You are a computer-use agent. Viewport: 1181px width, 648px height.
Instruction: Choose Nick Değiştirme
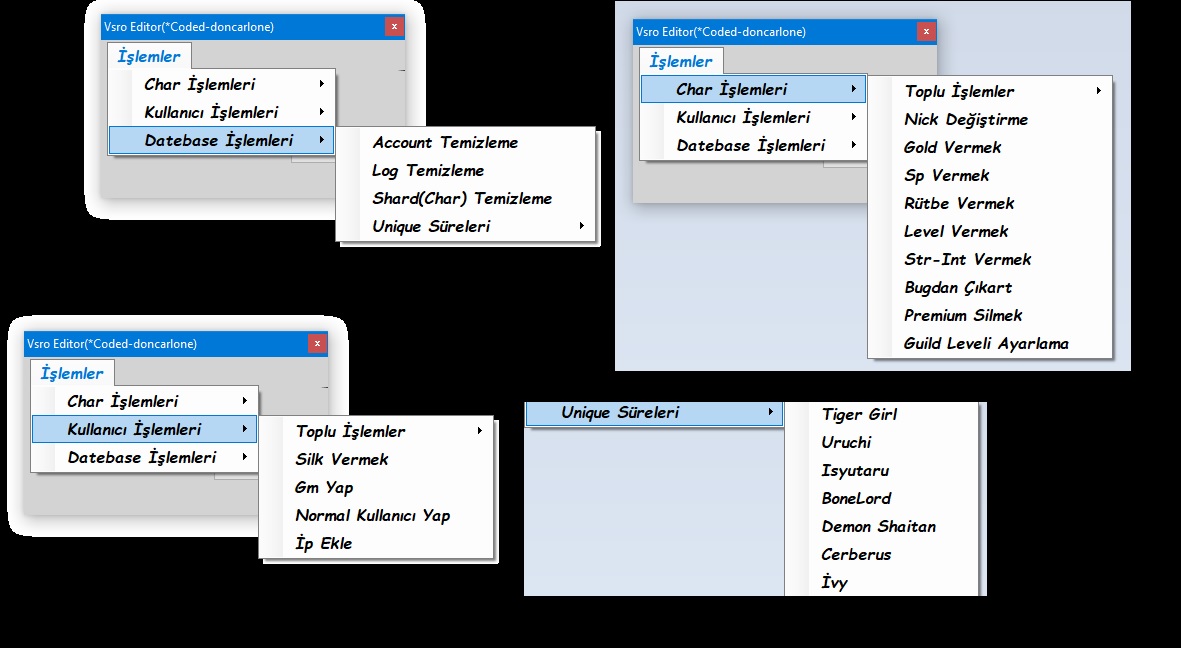990,119
